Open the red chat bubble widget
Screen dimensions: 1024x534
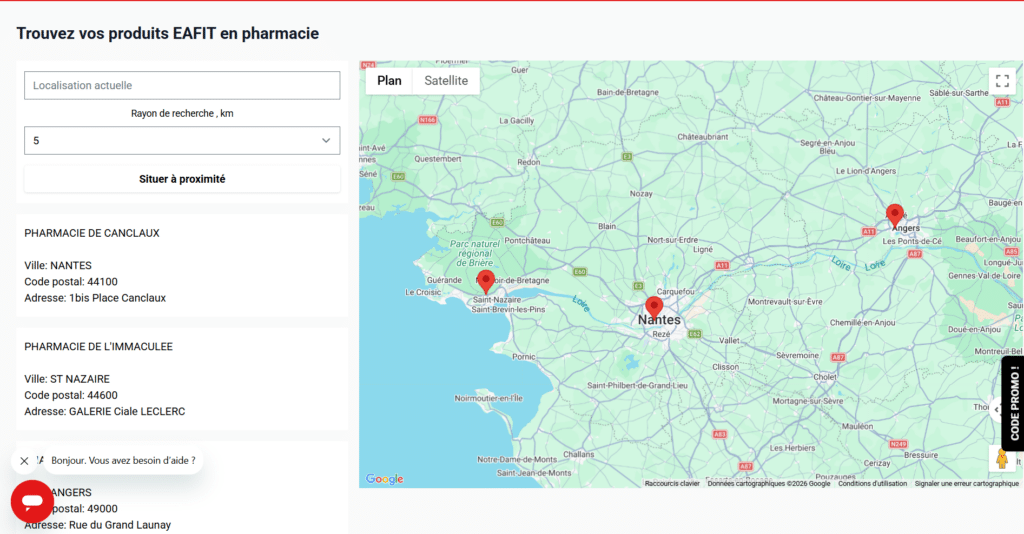coord(32,501)
